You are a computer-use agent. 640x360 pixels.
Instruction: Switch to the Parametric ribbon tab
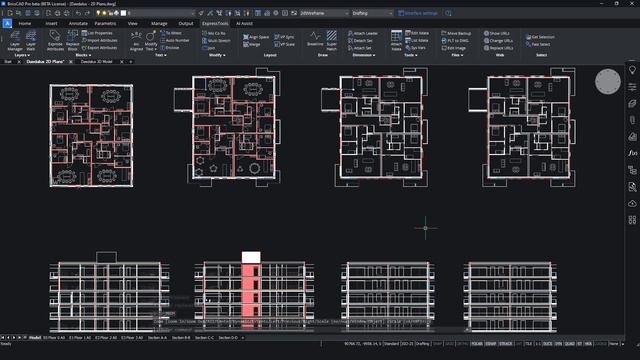(105, 24)
